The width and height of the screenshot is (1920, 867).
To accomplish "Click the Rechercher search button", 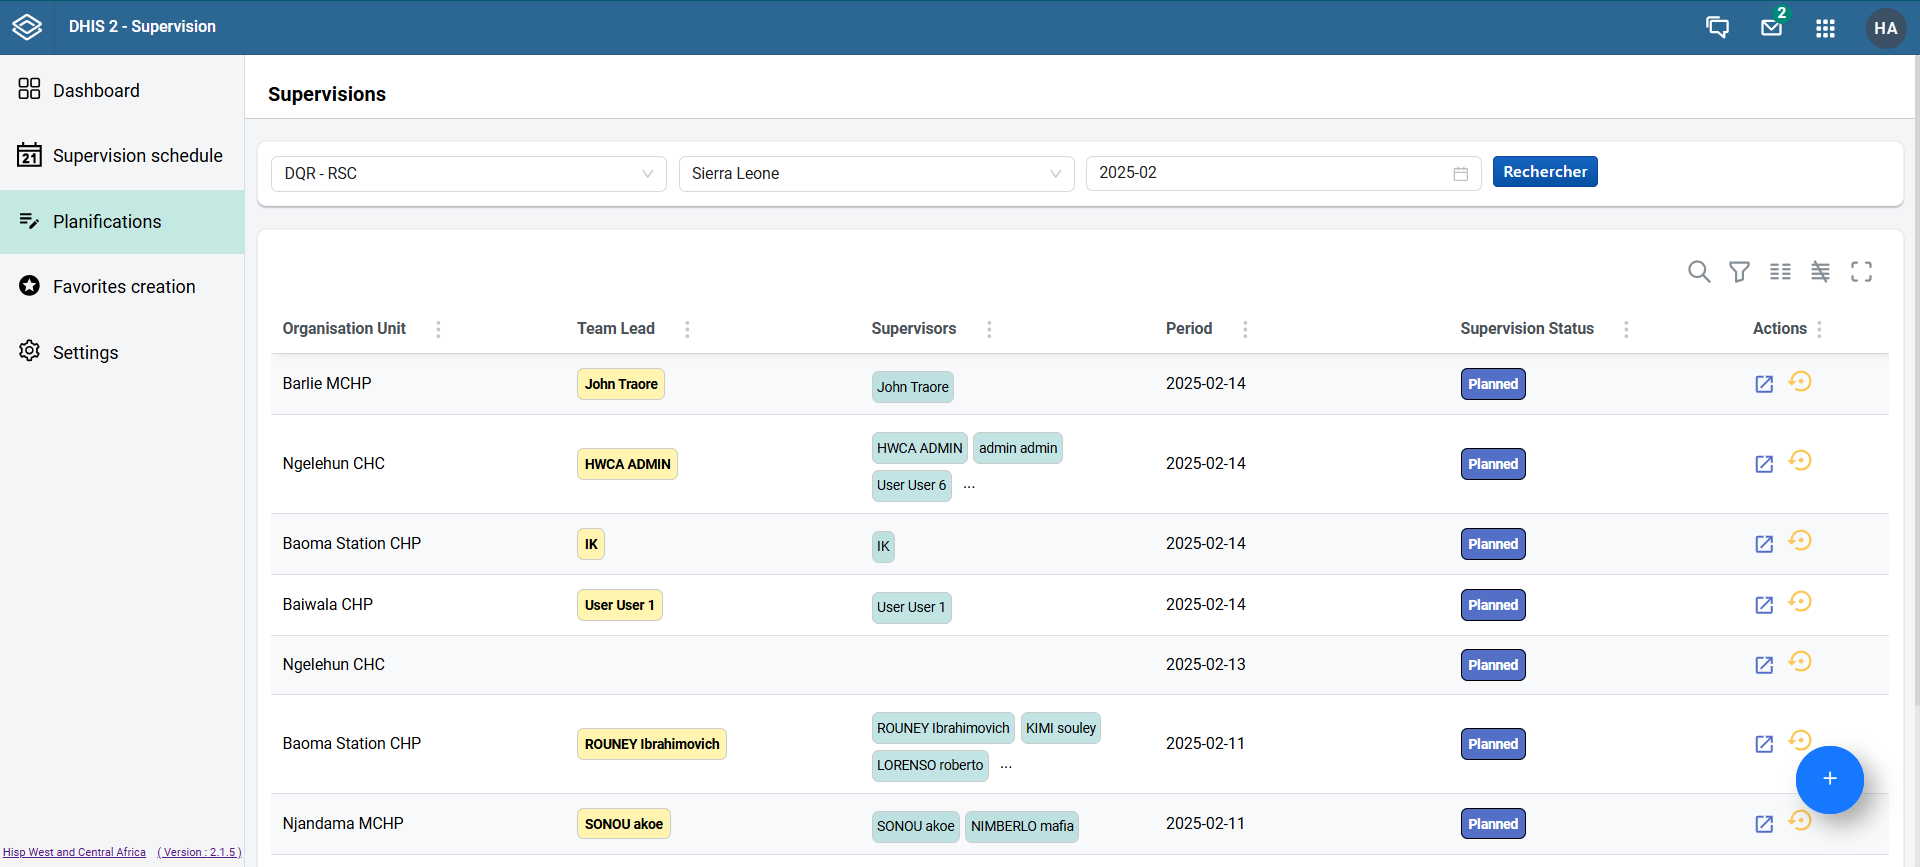I will [x=1545, y=171].
